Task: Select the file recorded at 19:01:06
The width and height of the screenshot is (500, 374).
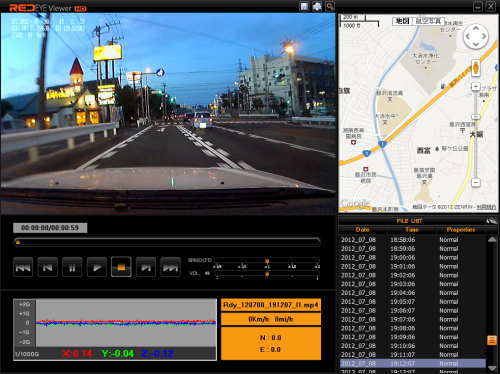Action: tap(413, 266)
